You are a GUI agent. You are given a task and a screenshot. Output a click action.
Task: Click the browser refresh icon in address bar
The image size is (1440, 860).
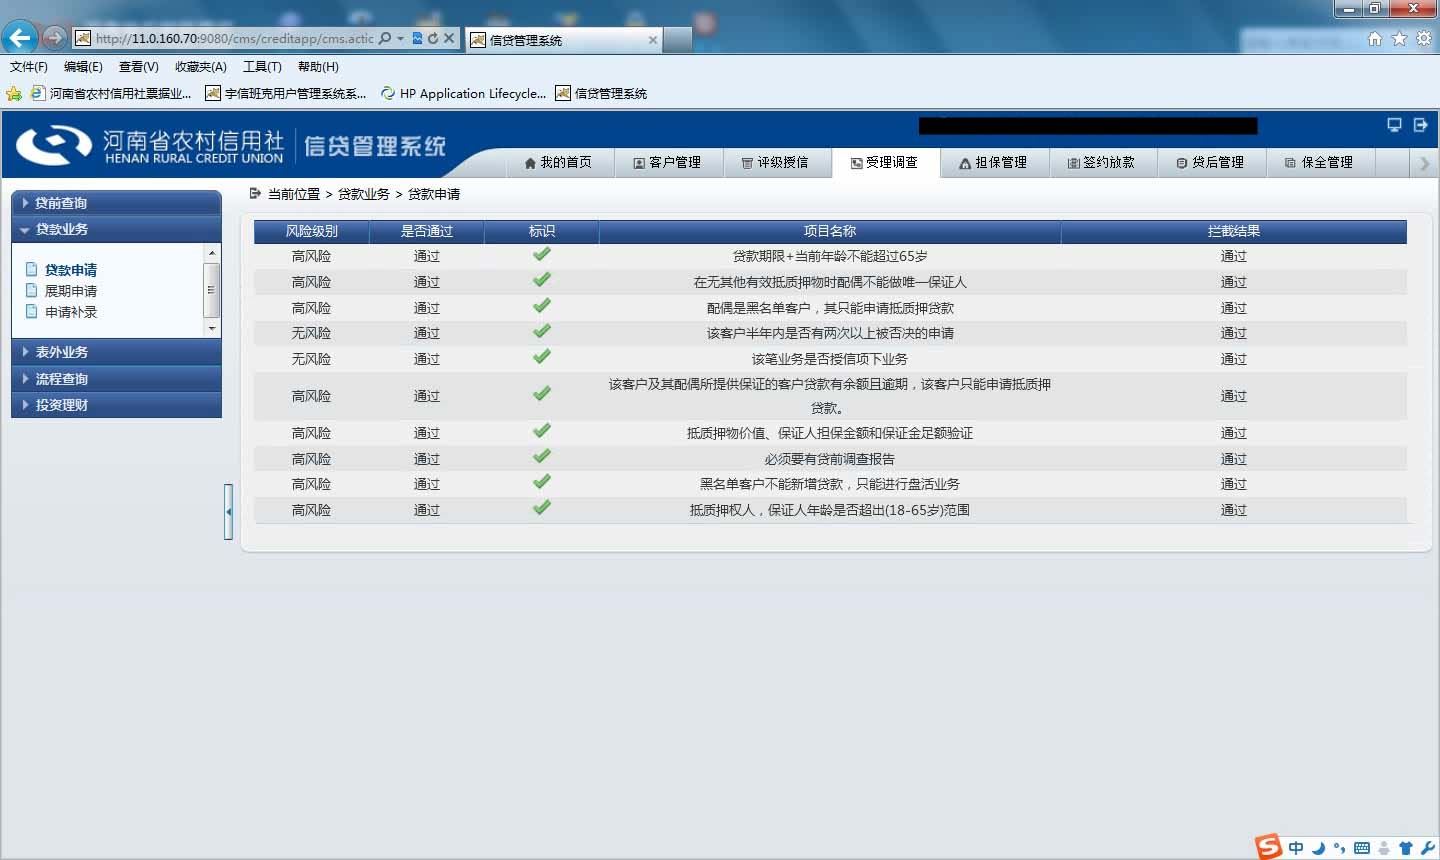tap(433, 38)
